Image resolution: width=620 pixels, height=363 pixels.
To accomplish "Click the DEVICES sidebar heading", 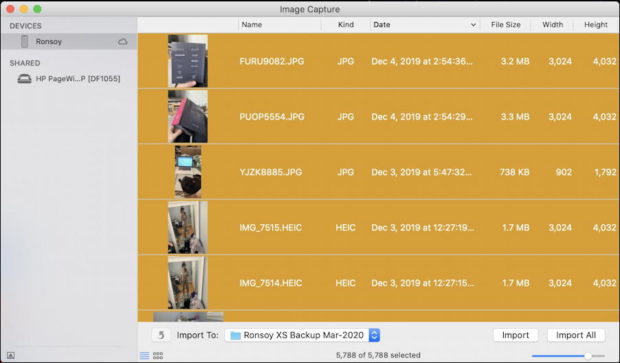I will click(25, 26).
